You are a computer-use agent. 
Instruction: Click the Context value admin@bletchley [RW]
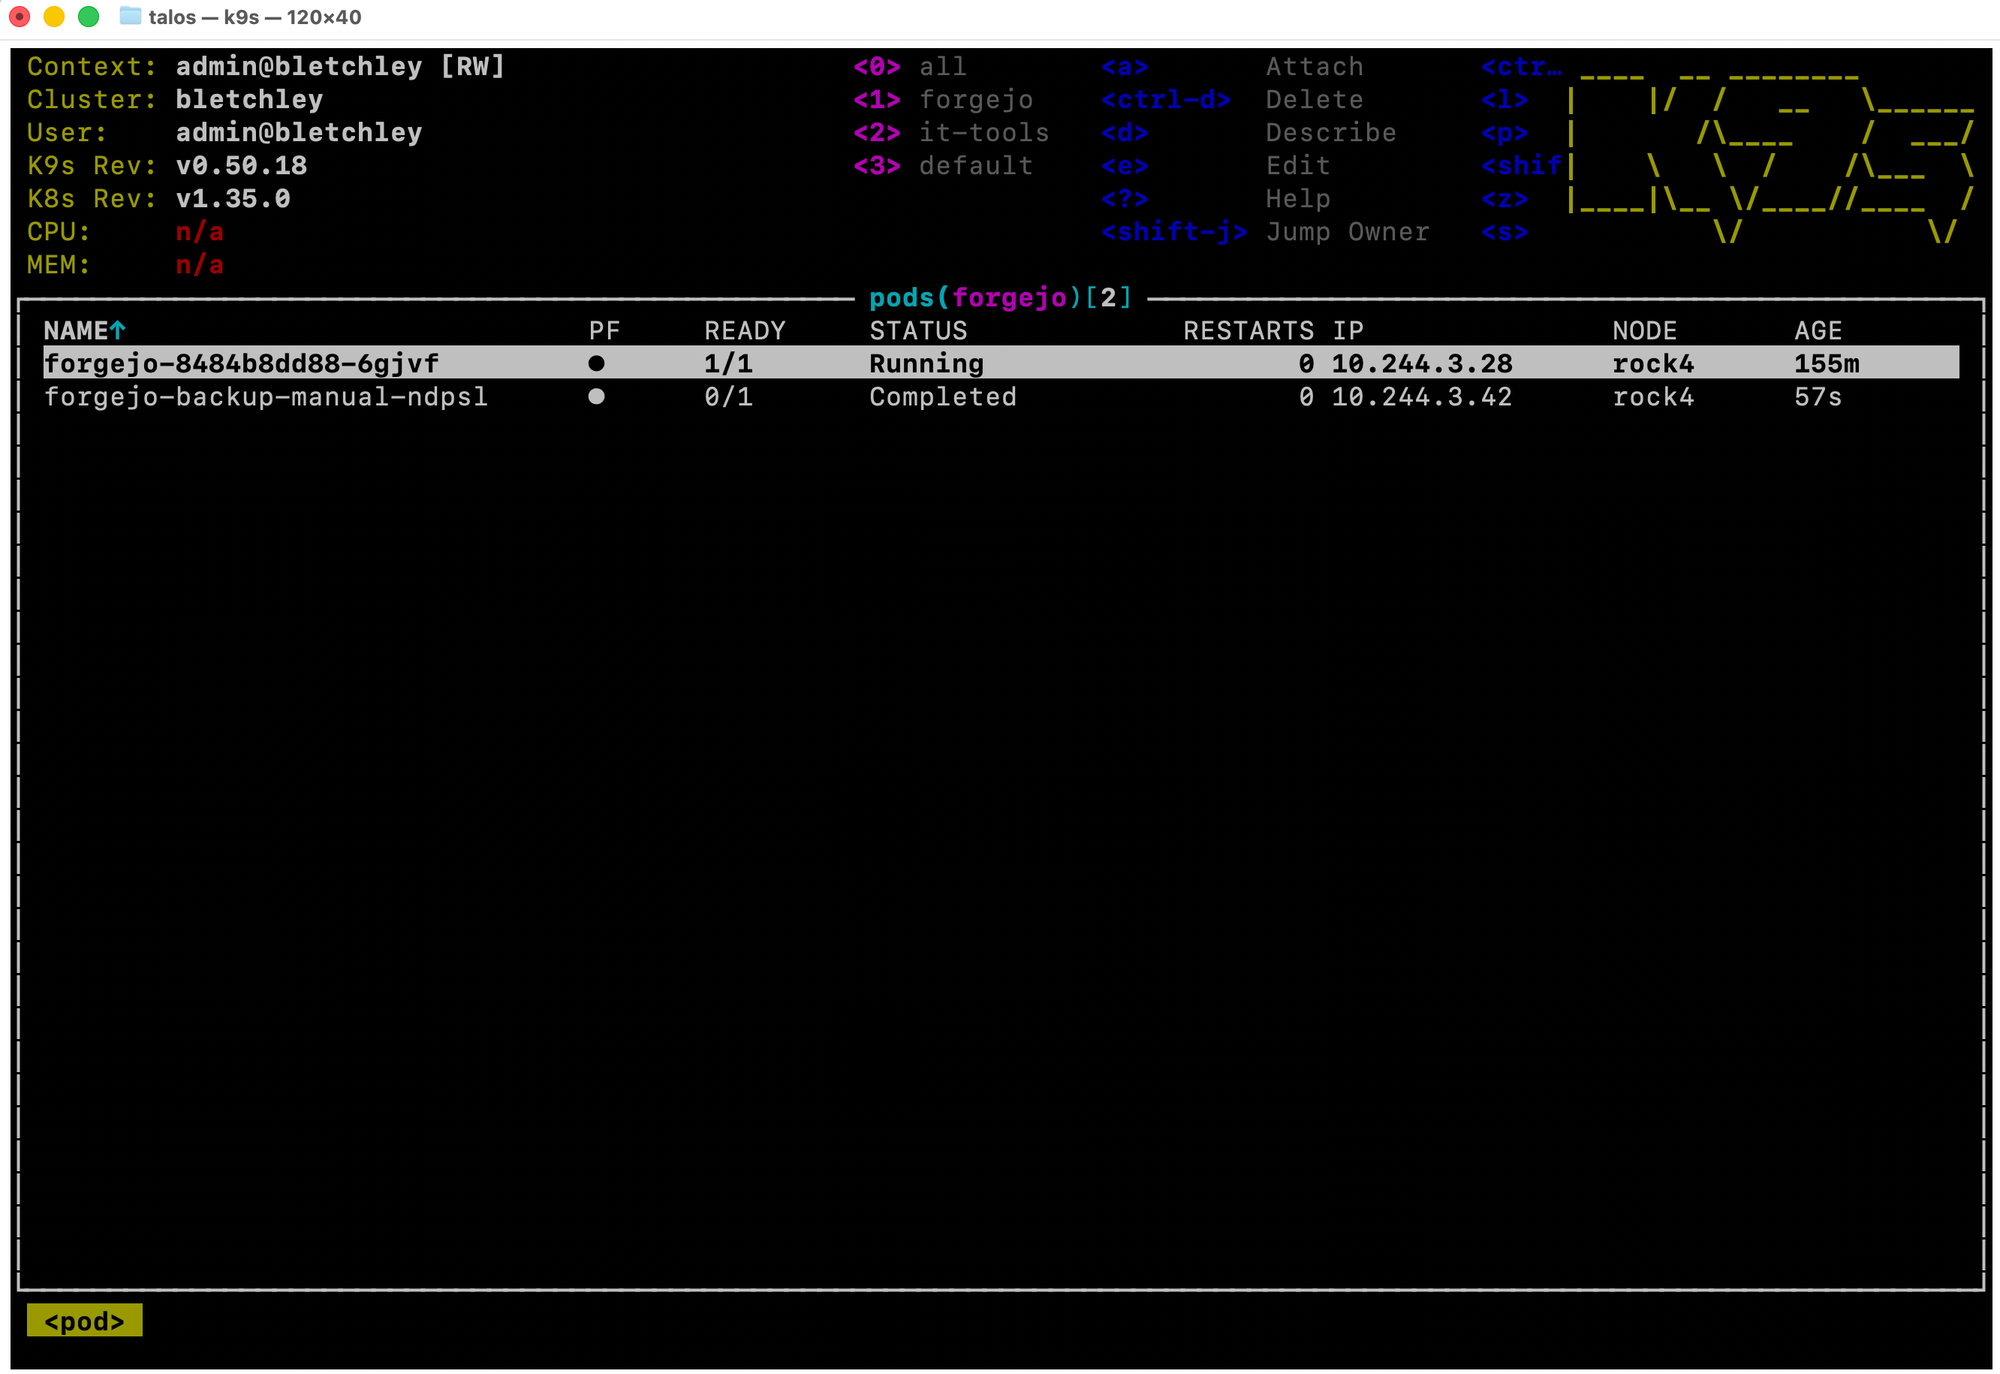(340, 66)
